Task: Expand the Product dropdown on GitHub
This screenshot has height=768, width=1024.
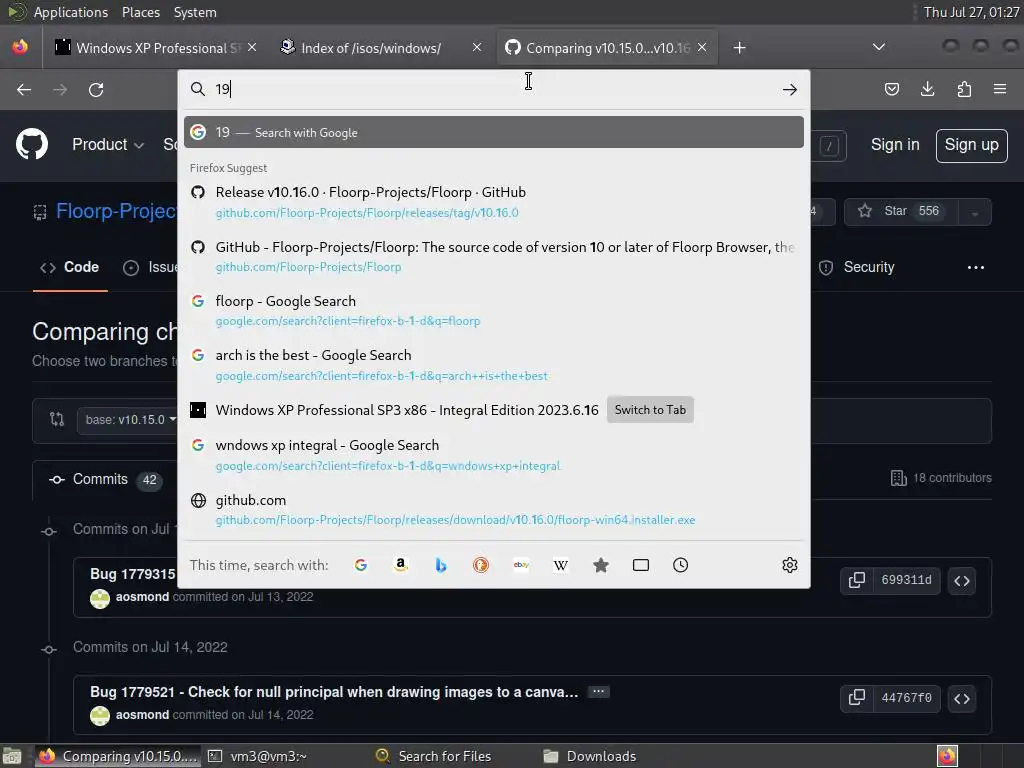Action: point(108,144)
